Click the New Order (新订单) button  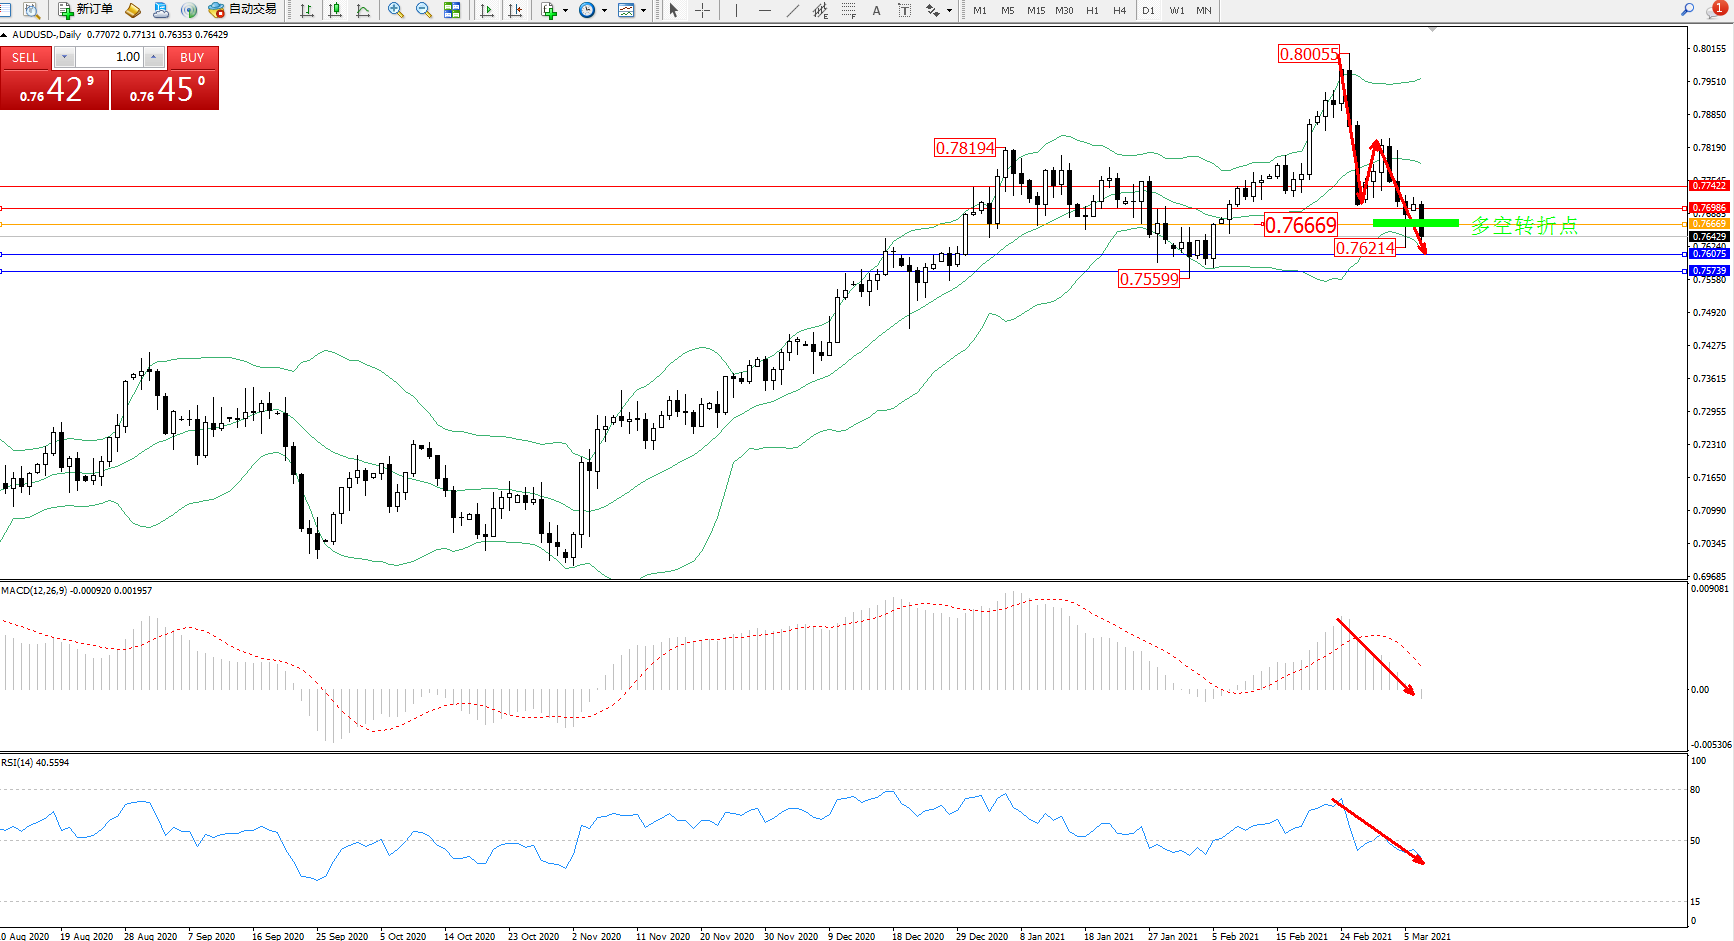point(85,10)
